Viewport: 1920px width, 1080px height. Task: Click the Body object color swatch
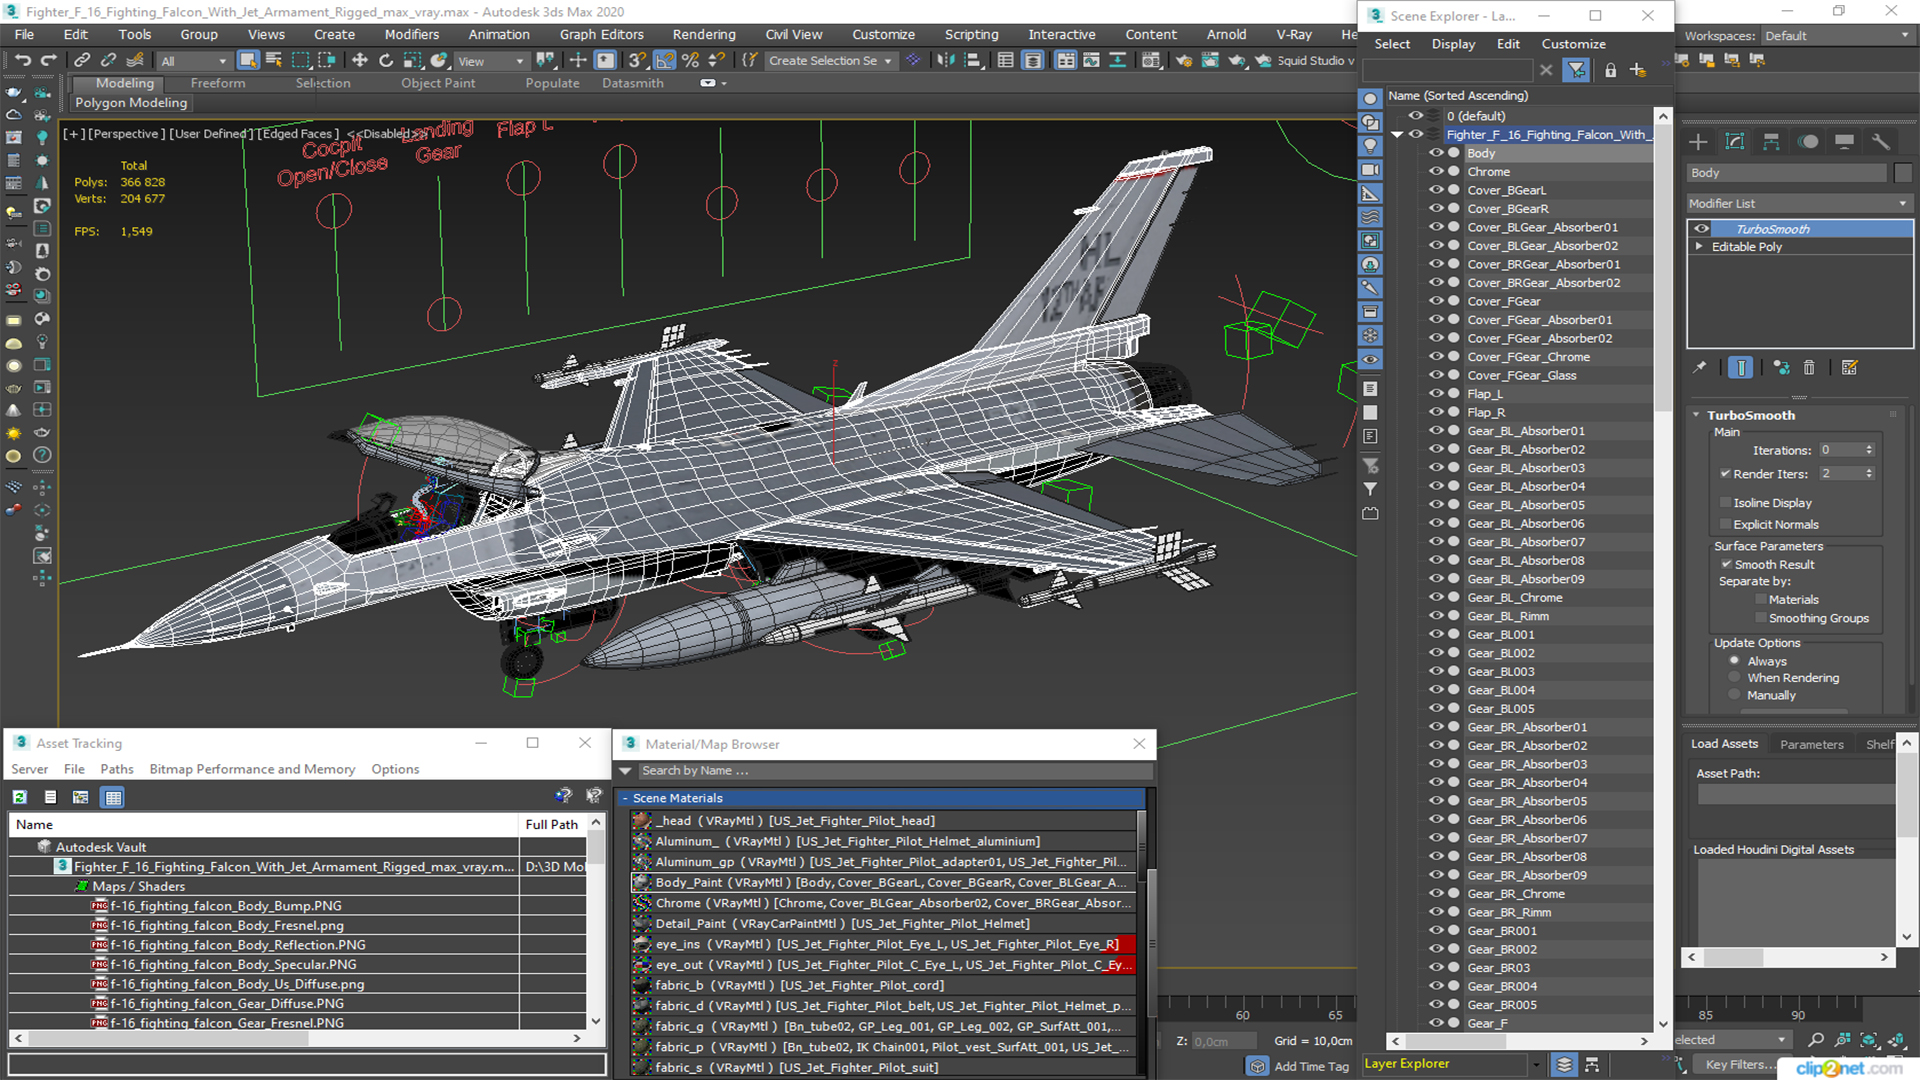point(1902,173)
